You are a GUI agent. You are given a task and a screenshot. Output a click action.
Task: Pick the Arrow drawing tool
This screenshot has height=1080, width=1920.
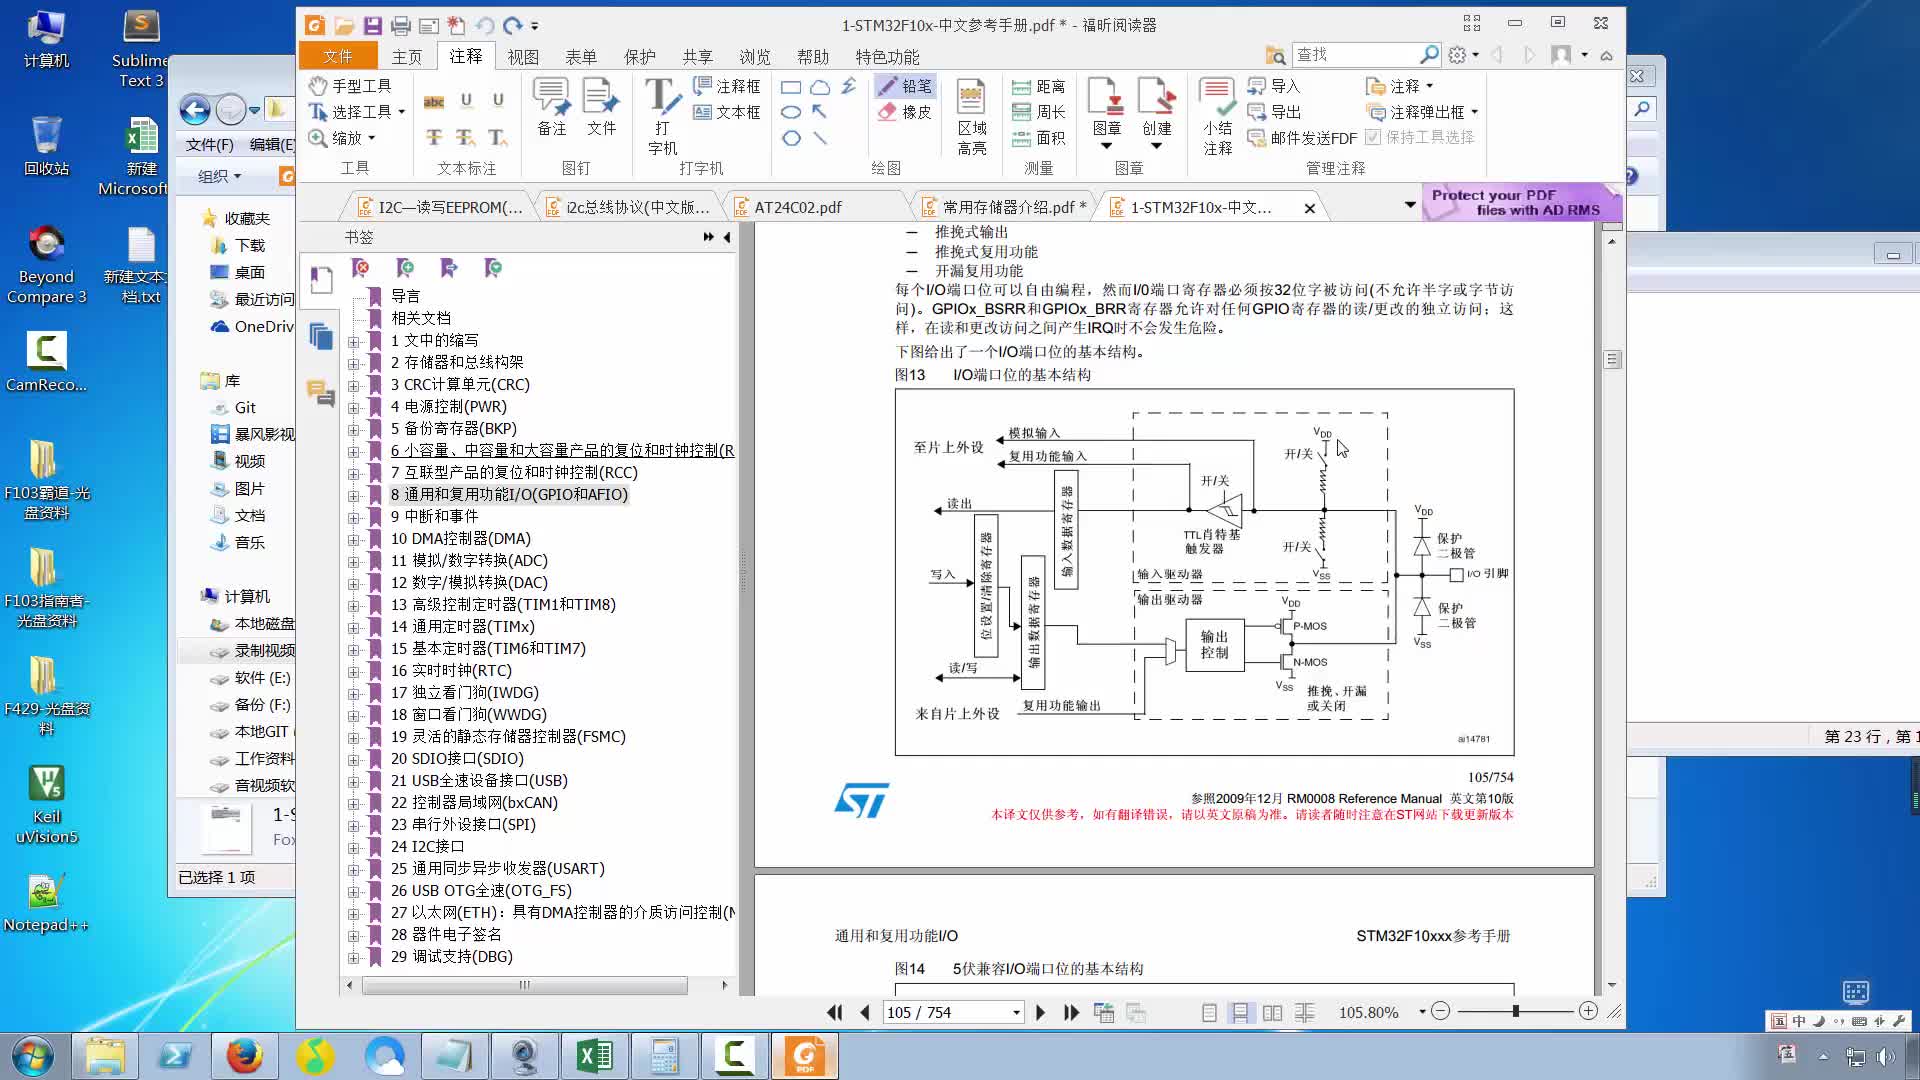(x=820, y=112)
